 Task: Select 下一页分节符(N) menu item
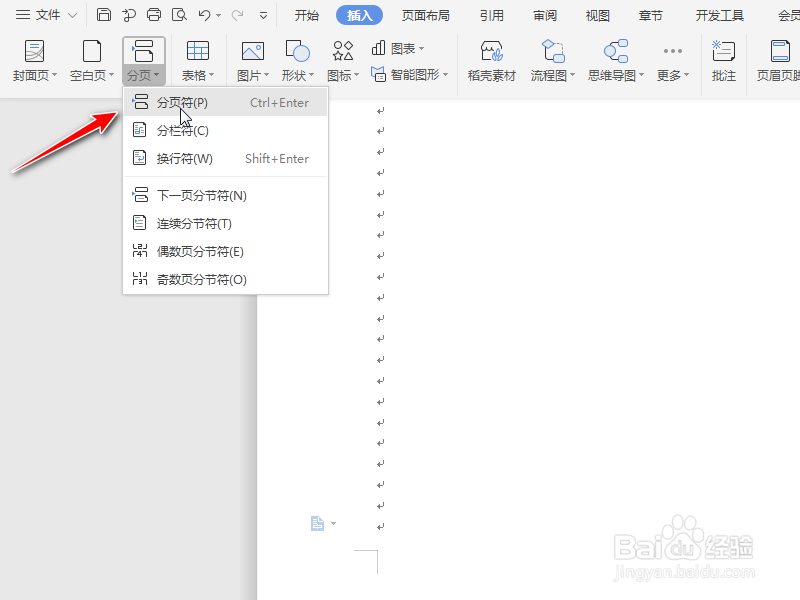tap(225, 195)
